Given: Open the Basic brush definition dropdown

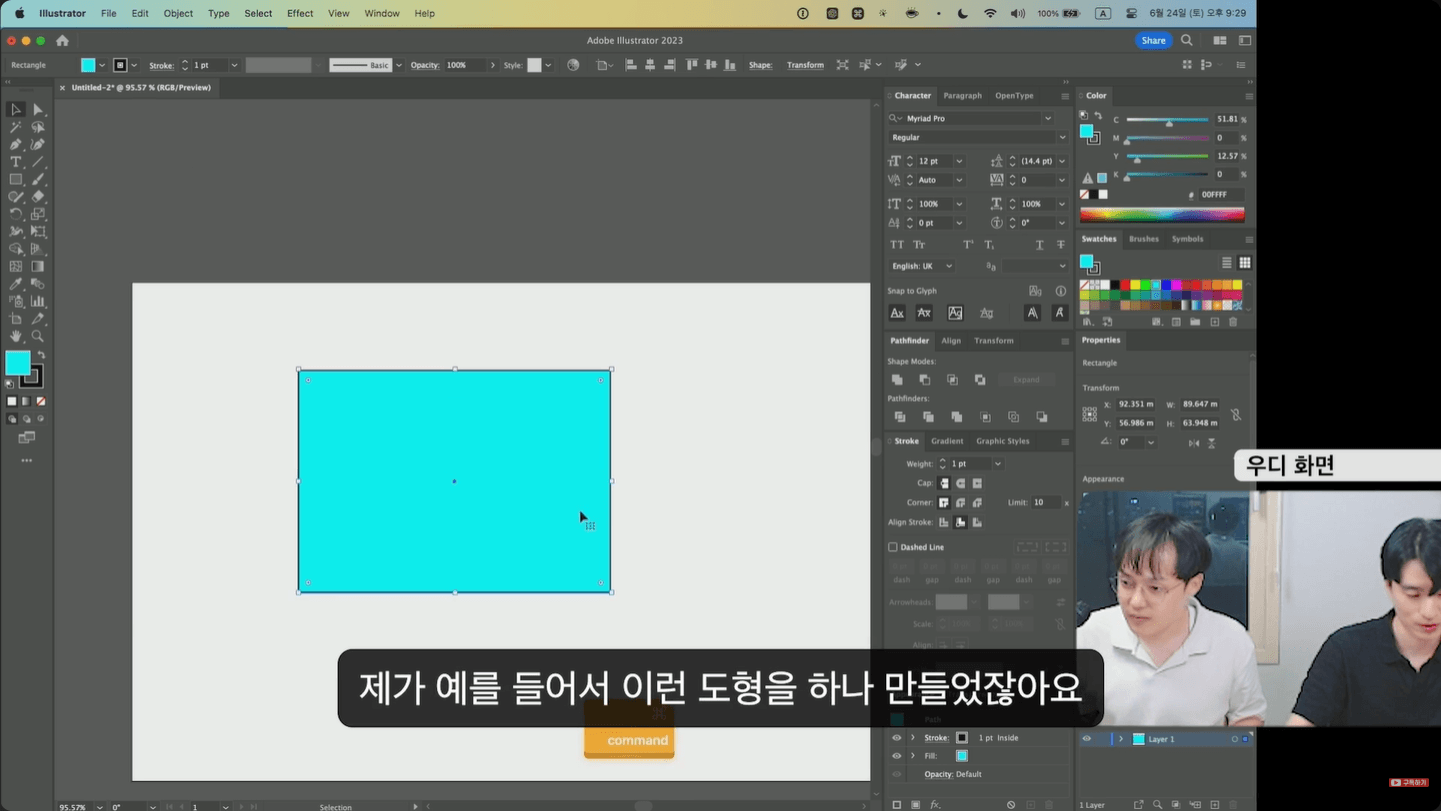Looking at the screenshot, I should [399, 65].
